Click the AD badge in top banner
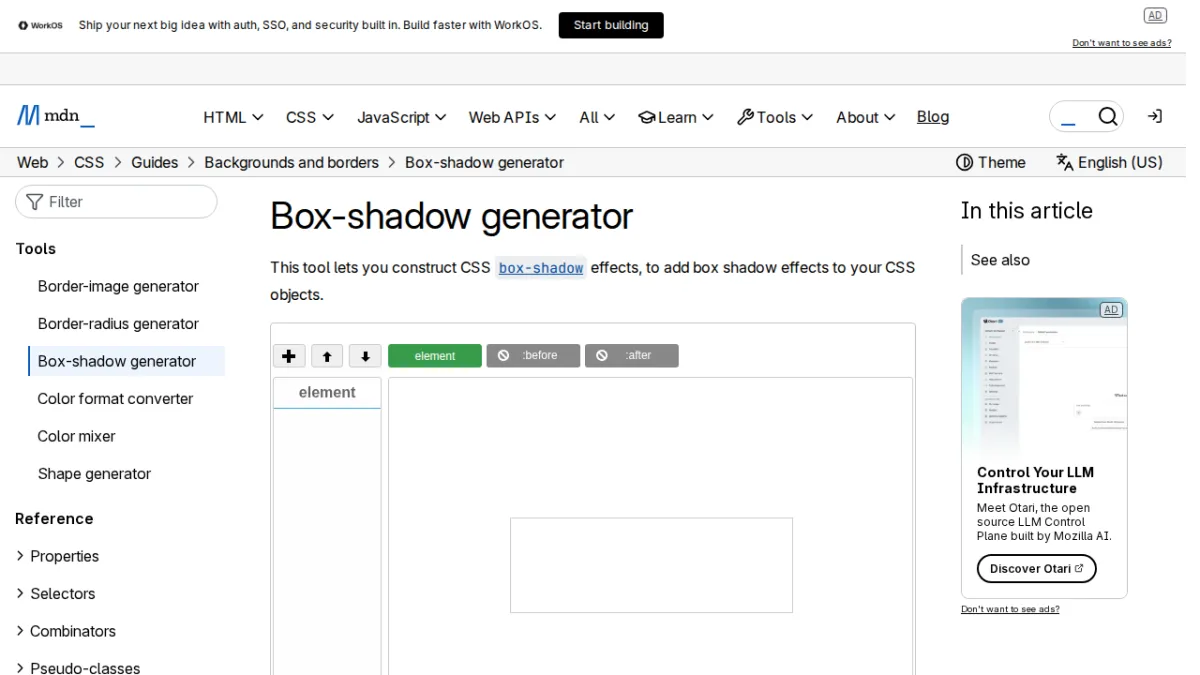 (x=1155, y=15)
